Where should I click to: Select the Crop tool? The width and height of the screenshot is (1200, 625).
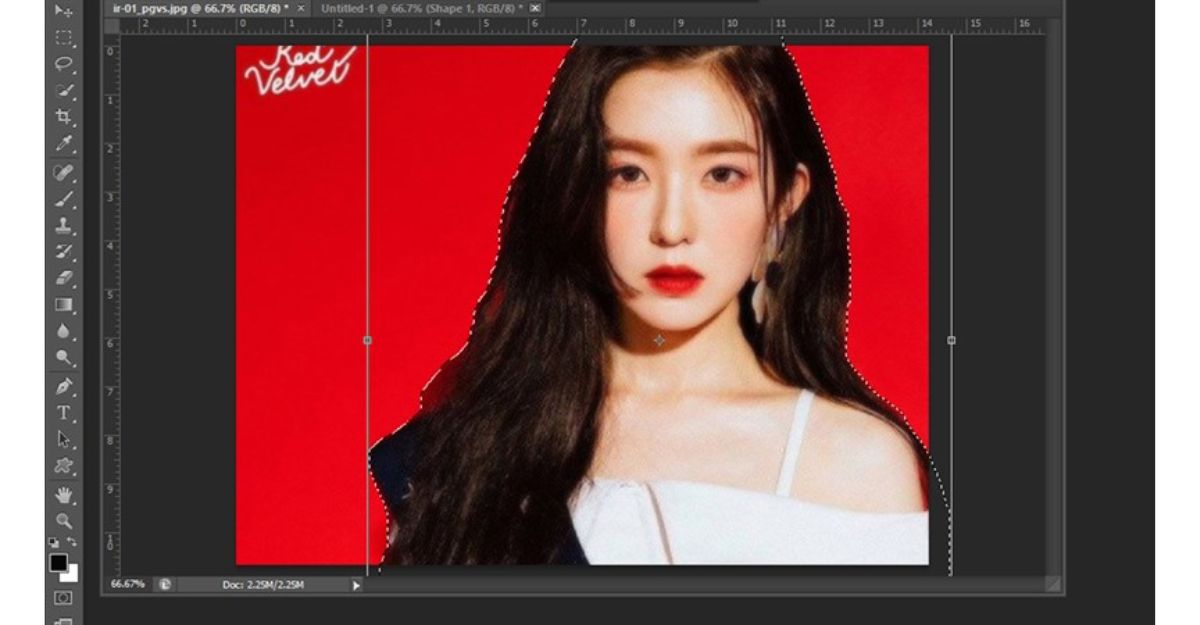click(x=64, y=118)
